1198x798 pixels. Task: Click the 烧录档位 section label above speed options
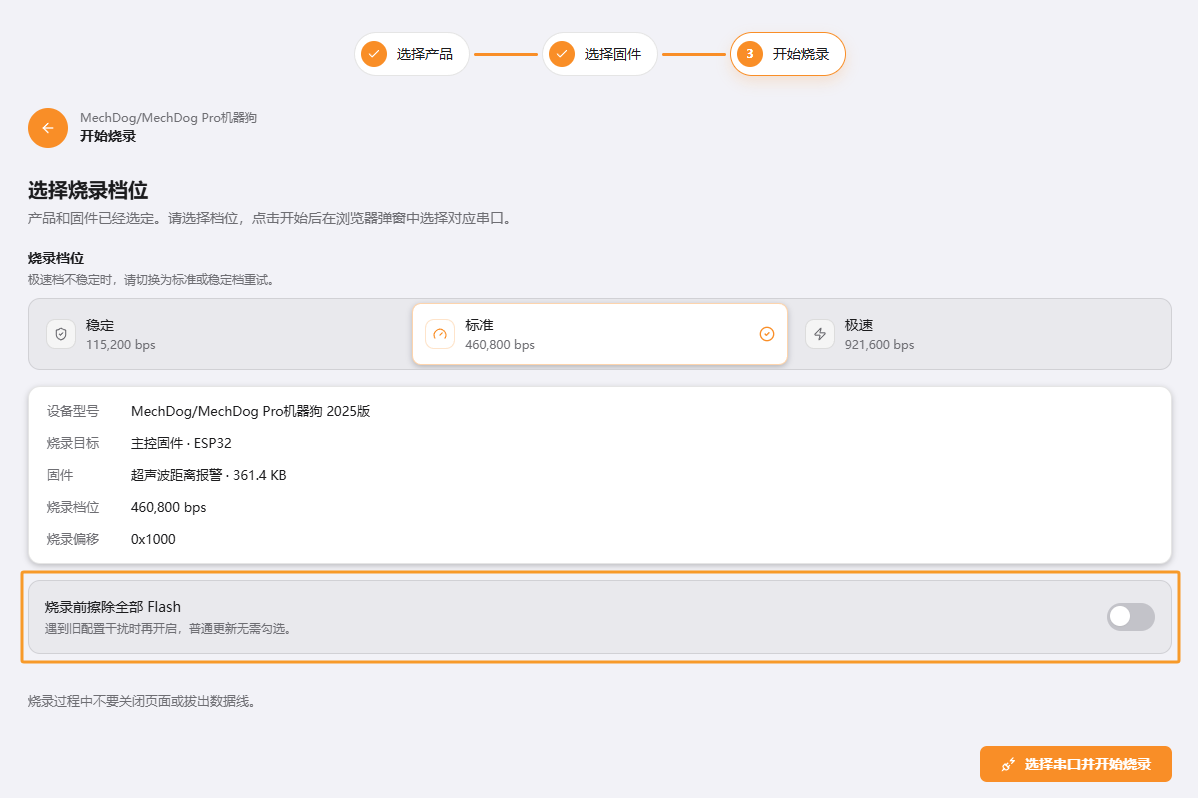click(x=56, y=258)
